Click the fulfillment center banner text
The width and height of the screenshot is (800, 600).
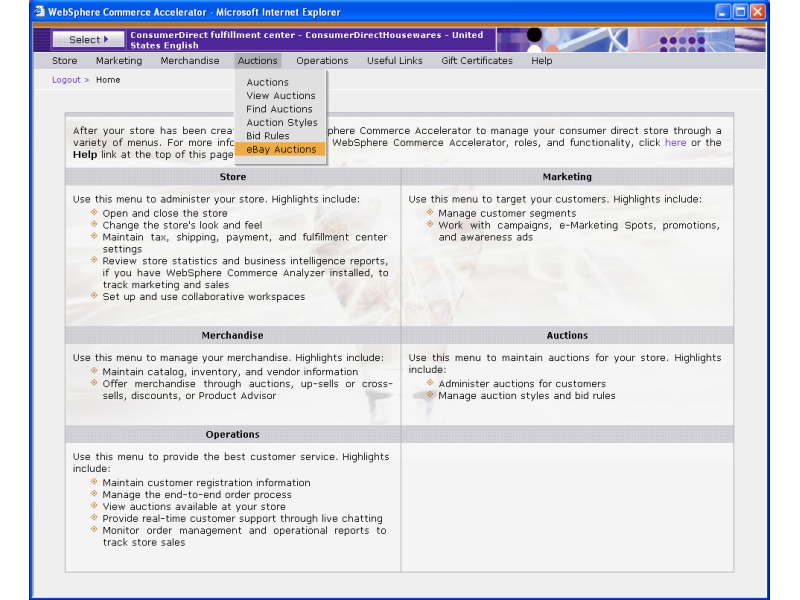click(307, 40)
